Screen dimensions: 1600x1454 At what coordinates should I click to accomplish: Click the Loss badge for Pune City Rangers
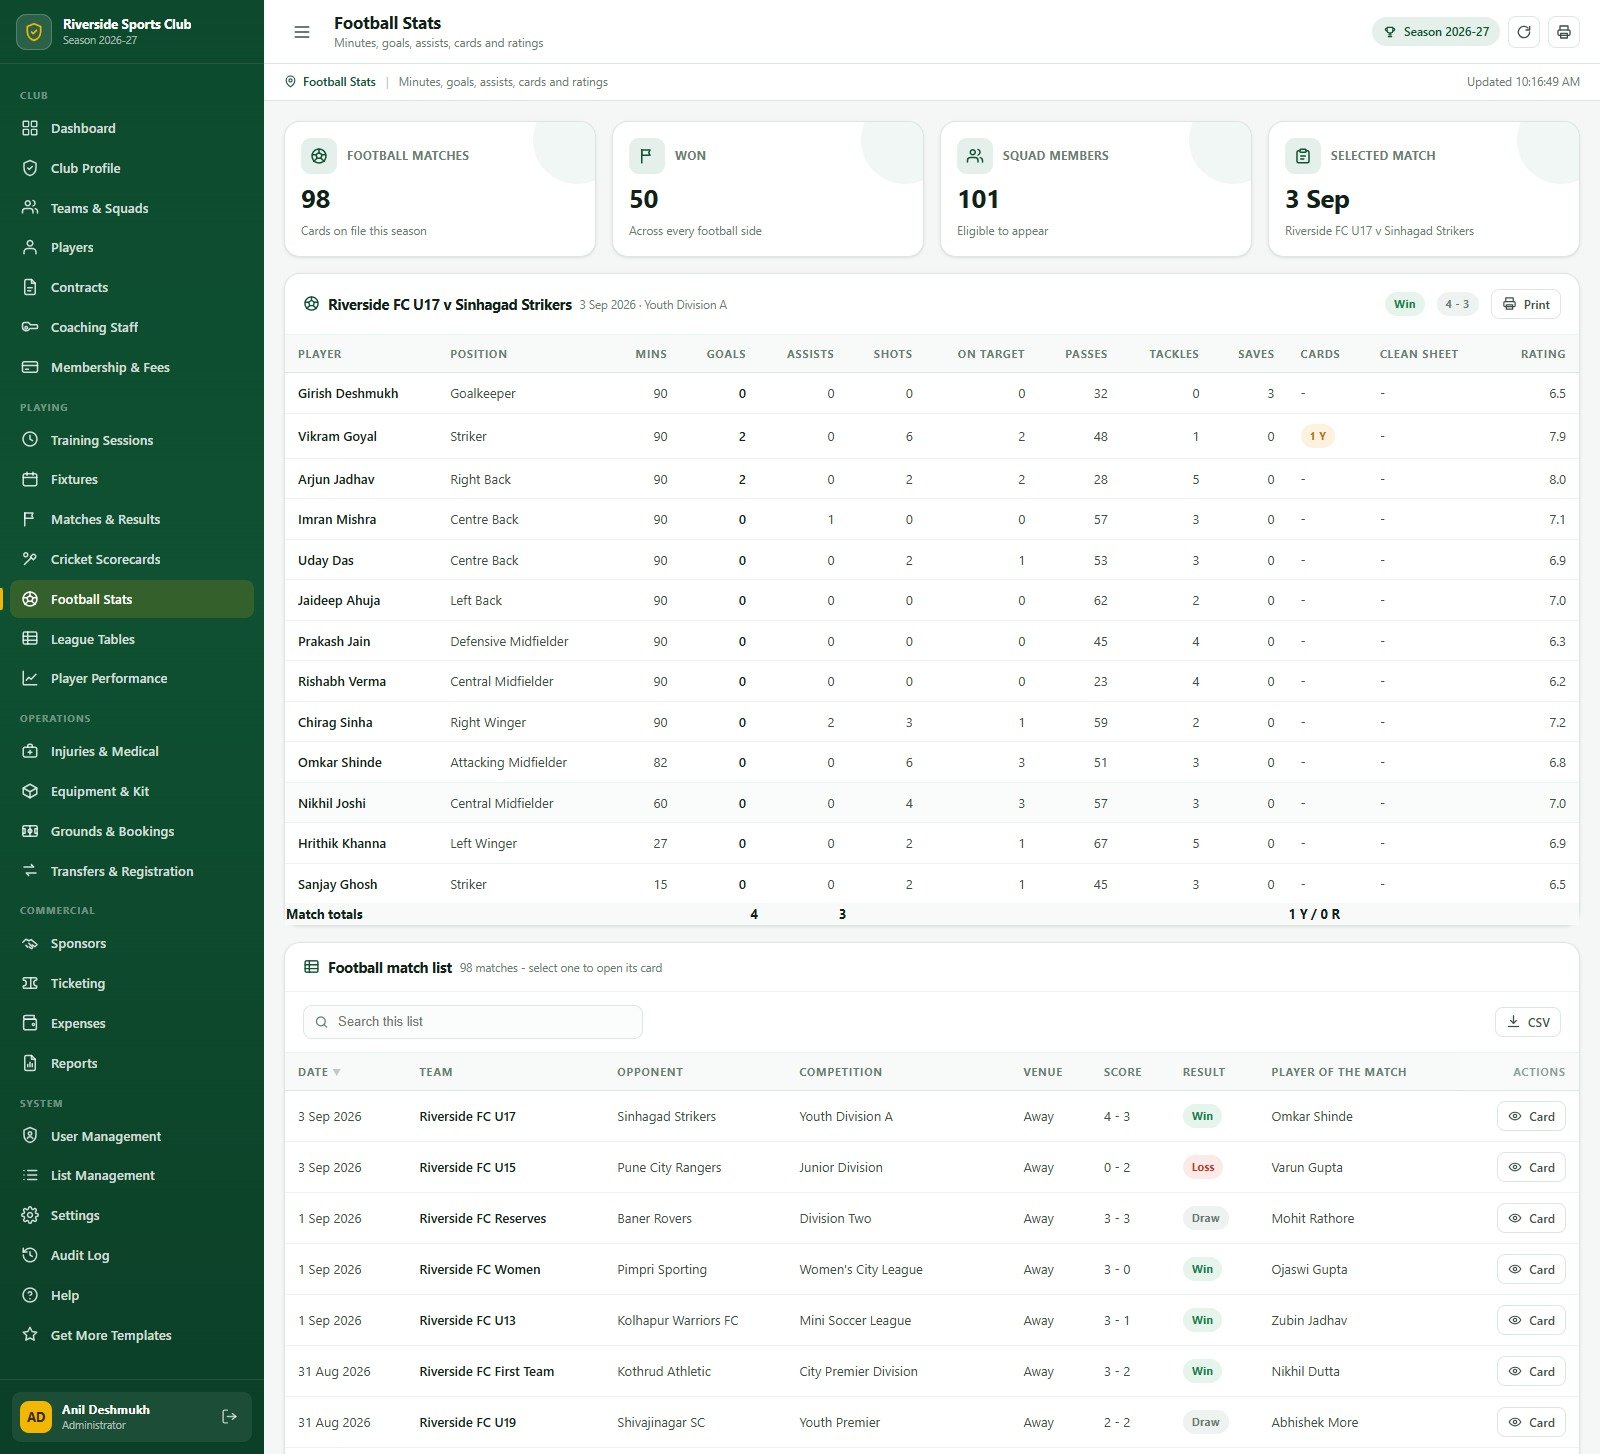tap(1203, 1167)
